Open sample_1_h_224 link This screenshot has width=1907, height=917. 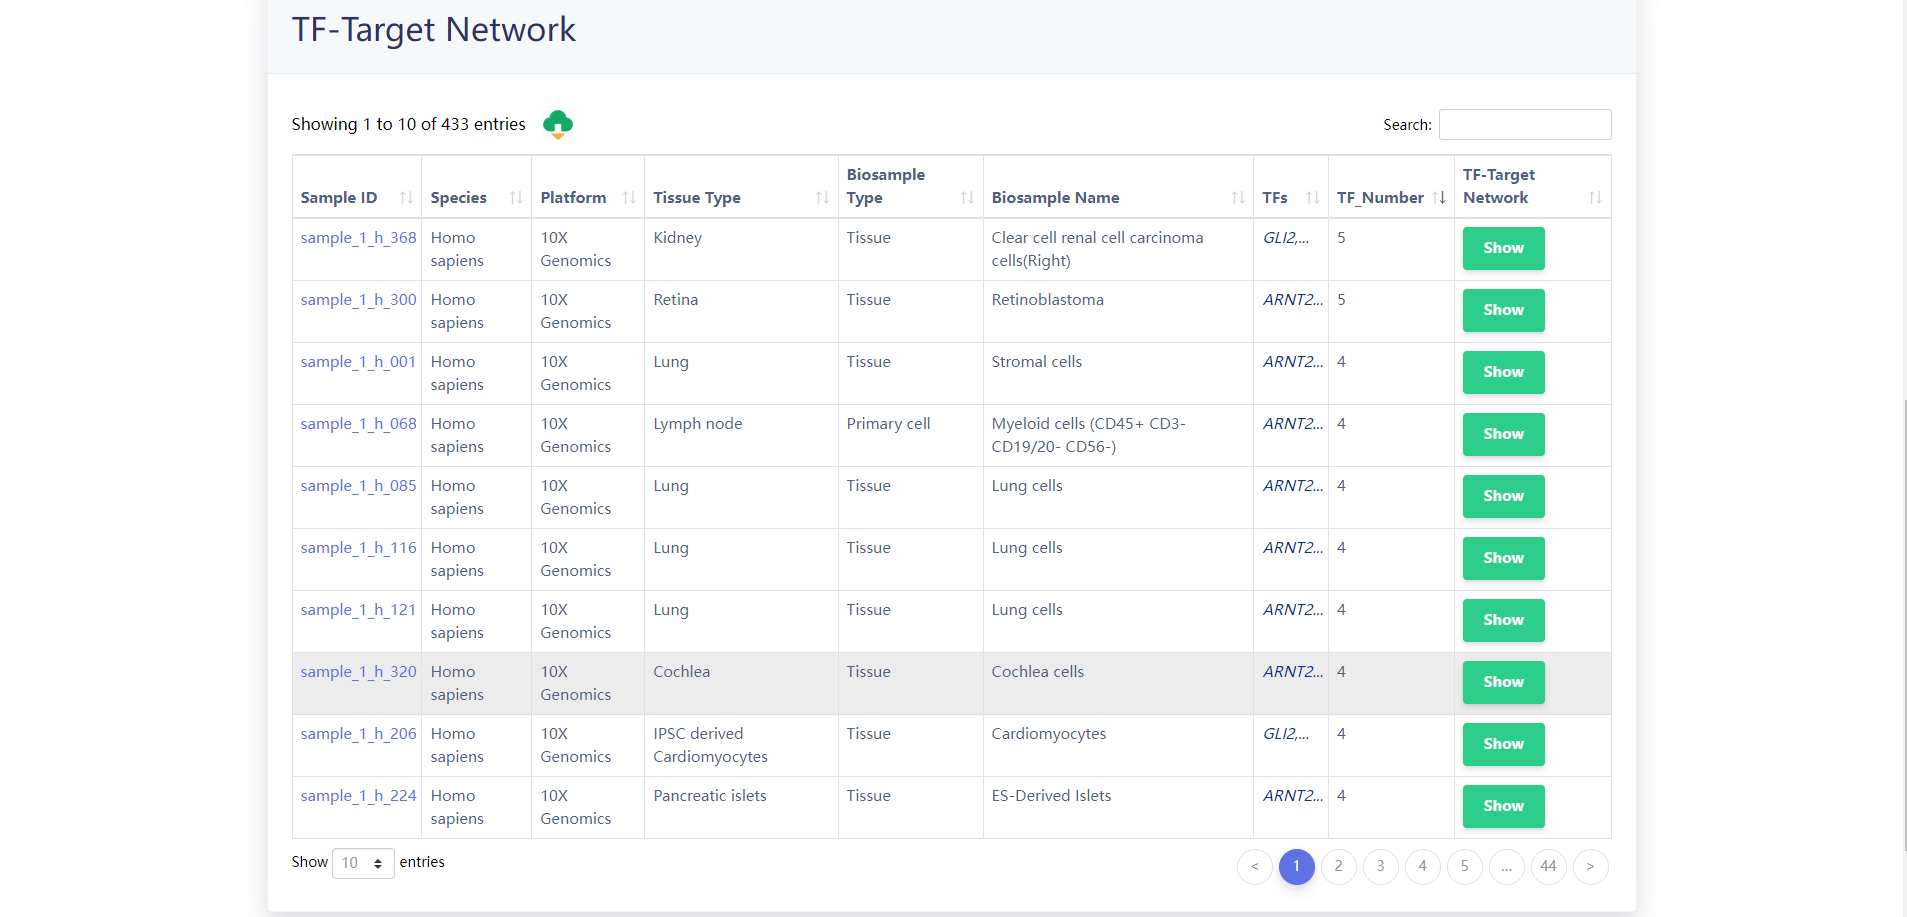(358, 796)
